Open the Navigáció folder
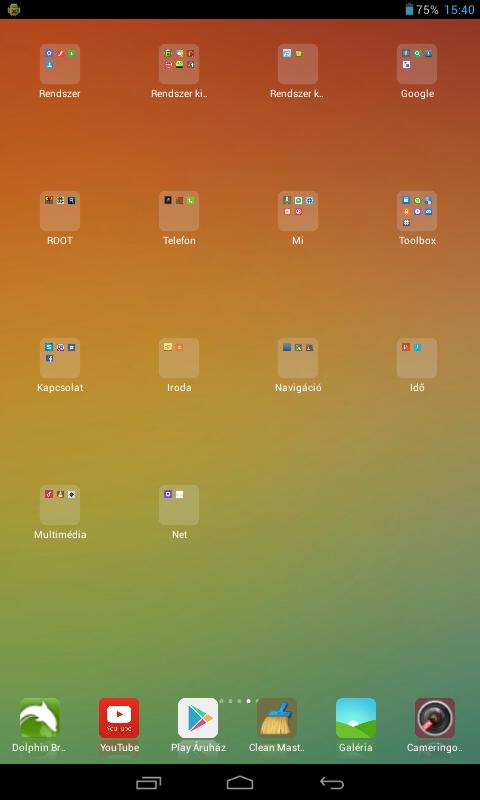 click(298, 358)
